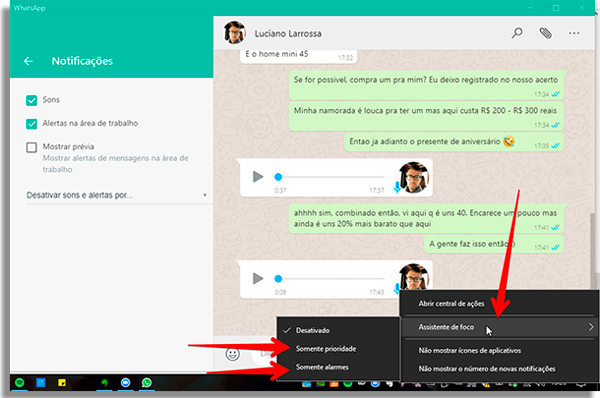The image size is (600, 398).
Task: Open the attach paperclip menu
Action: coord(545,33)
